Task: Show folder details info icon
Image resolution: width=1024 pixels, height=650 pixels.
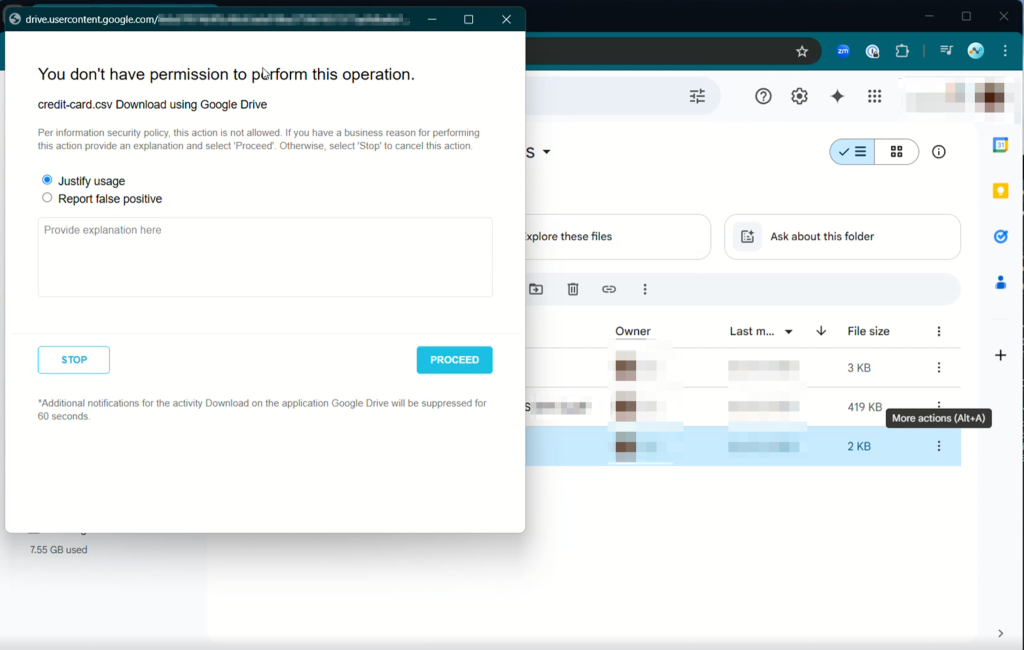Action: click(938, 152)
